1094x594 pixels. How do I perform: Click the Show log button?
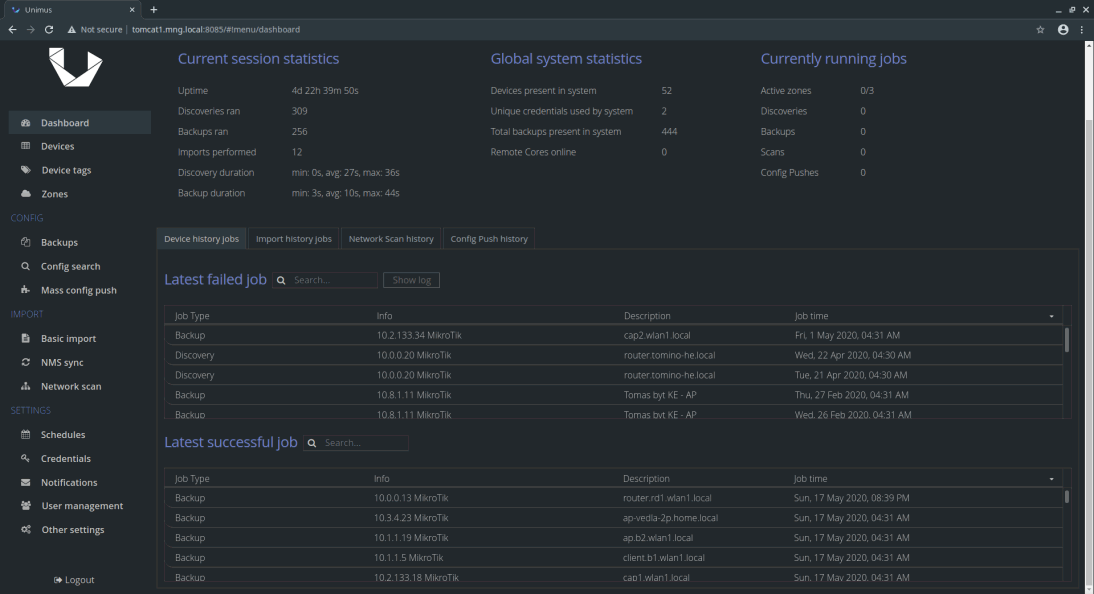click(x=410, y=280)
